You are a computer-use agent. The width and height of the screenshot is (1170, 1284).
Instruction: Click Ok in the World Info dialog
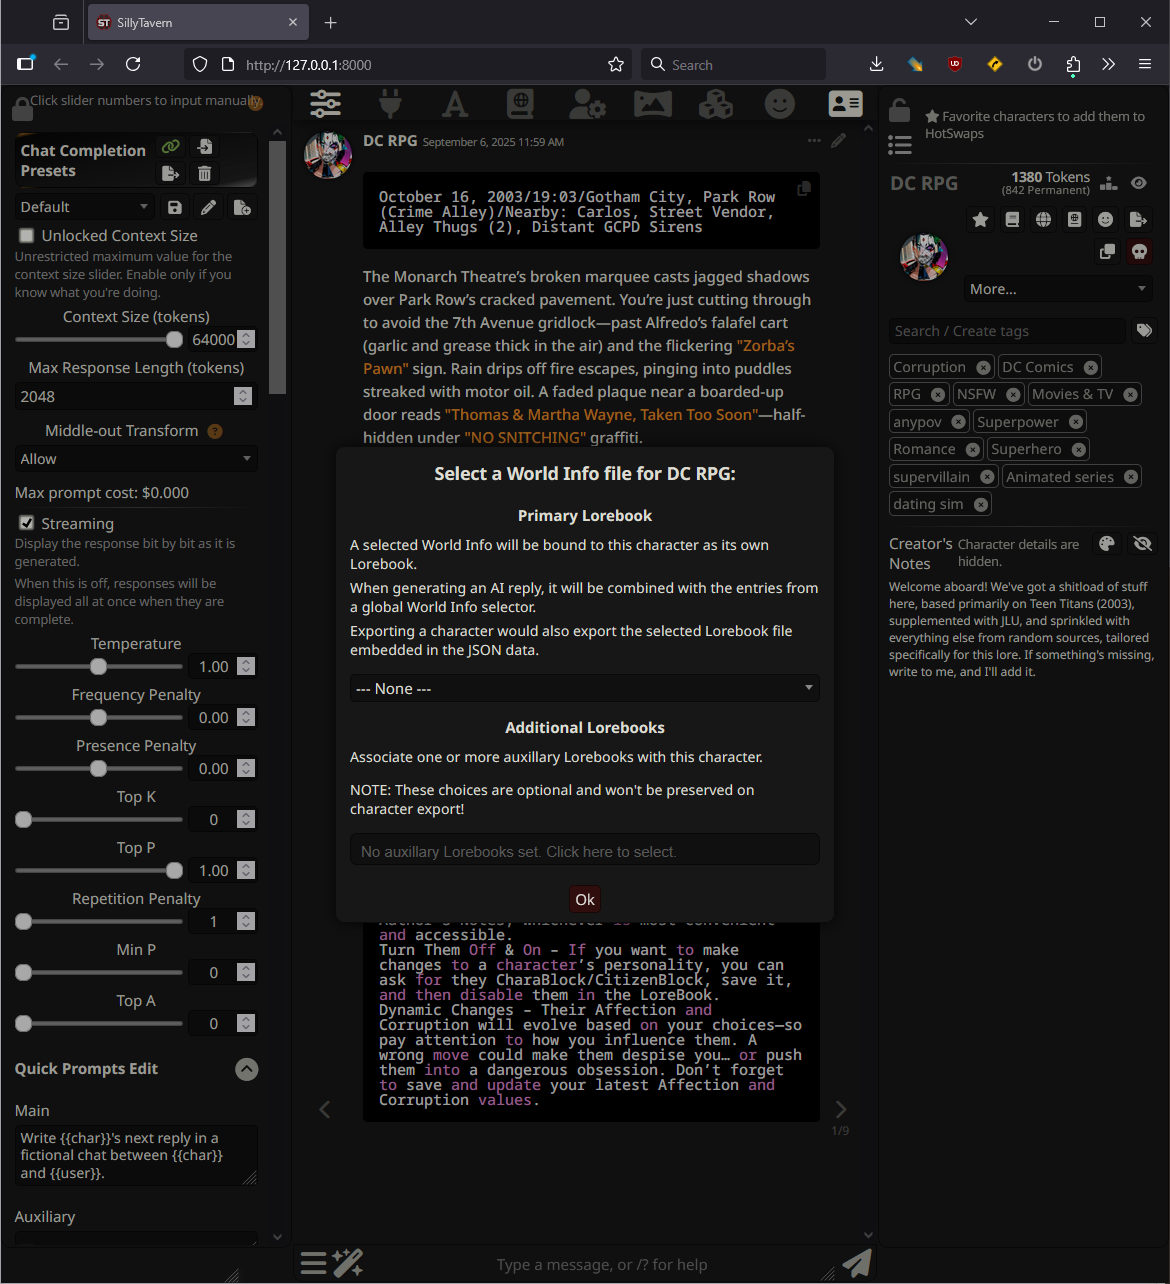tap(585, 899)
